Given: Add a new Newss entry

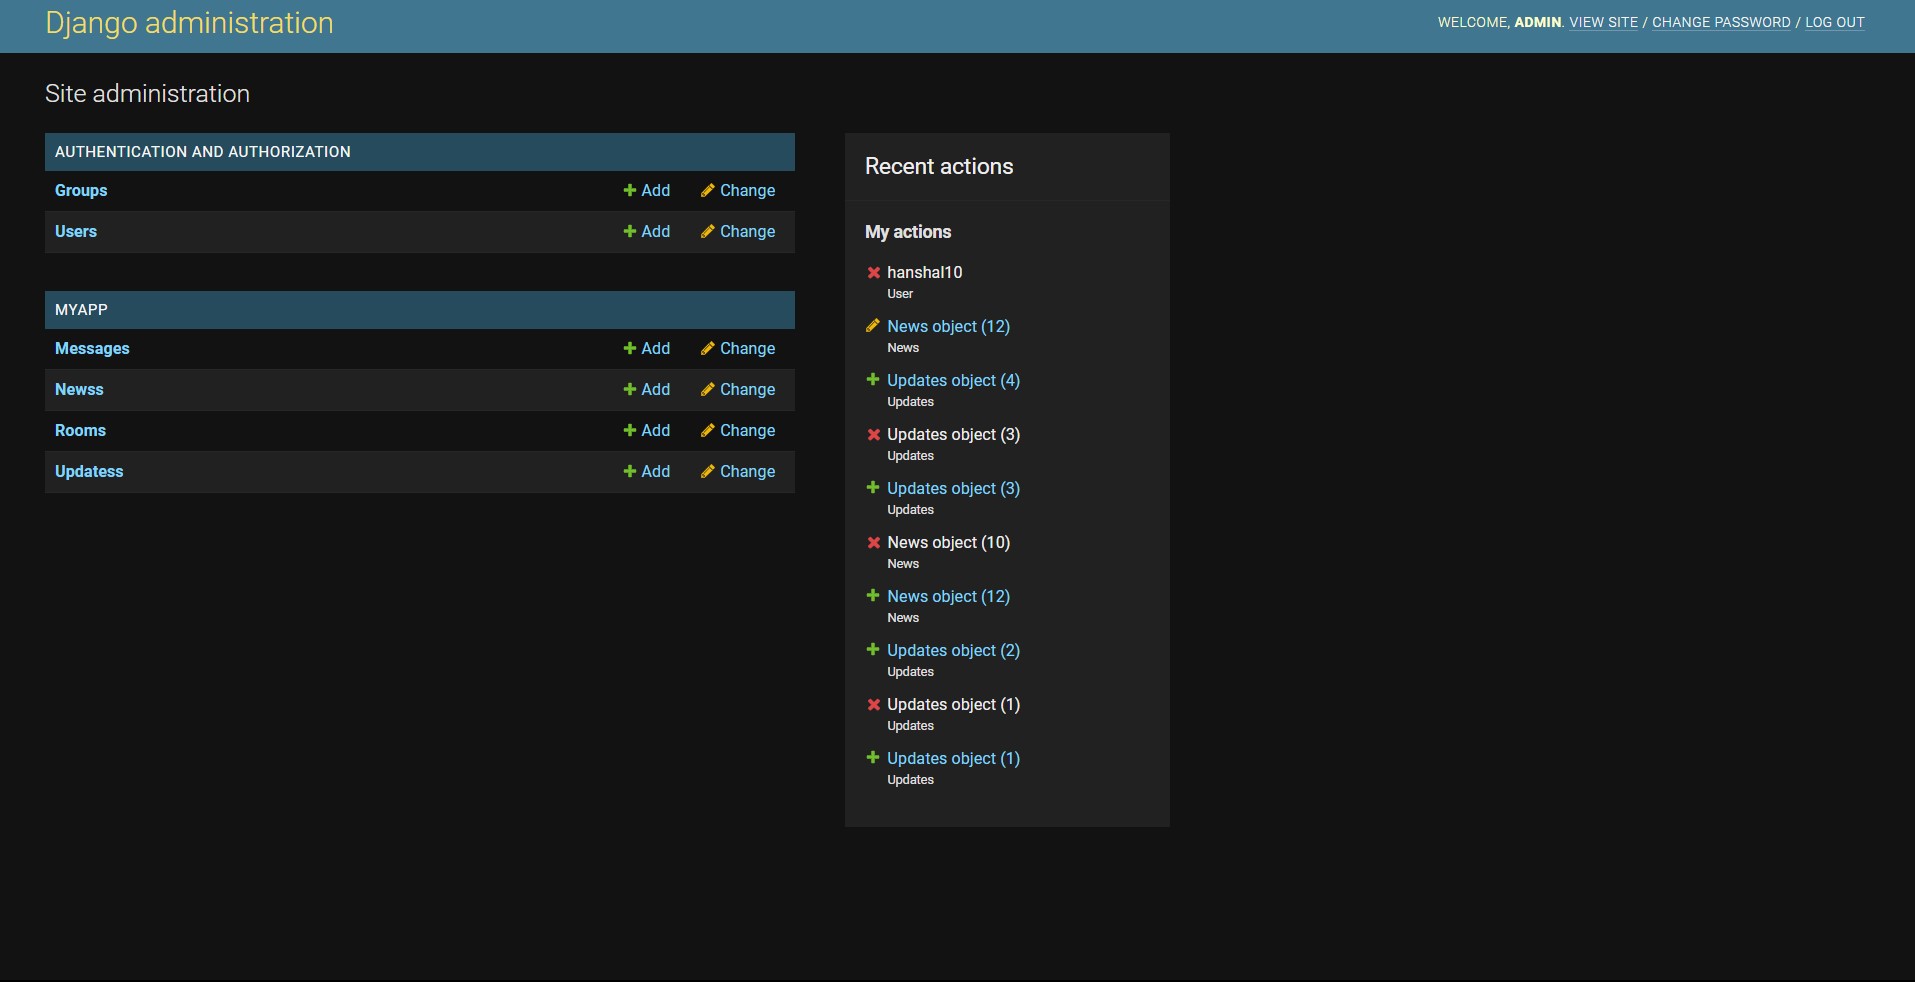Looking at the screenshot, I should [x=647, y=389].
